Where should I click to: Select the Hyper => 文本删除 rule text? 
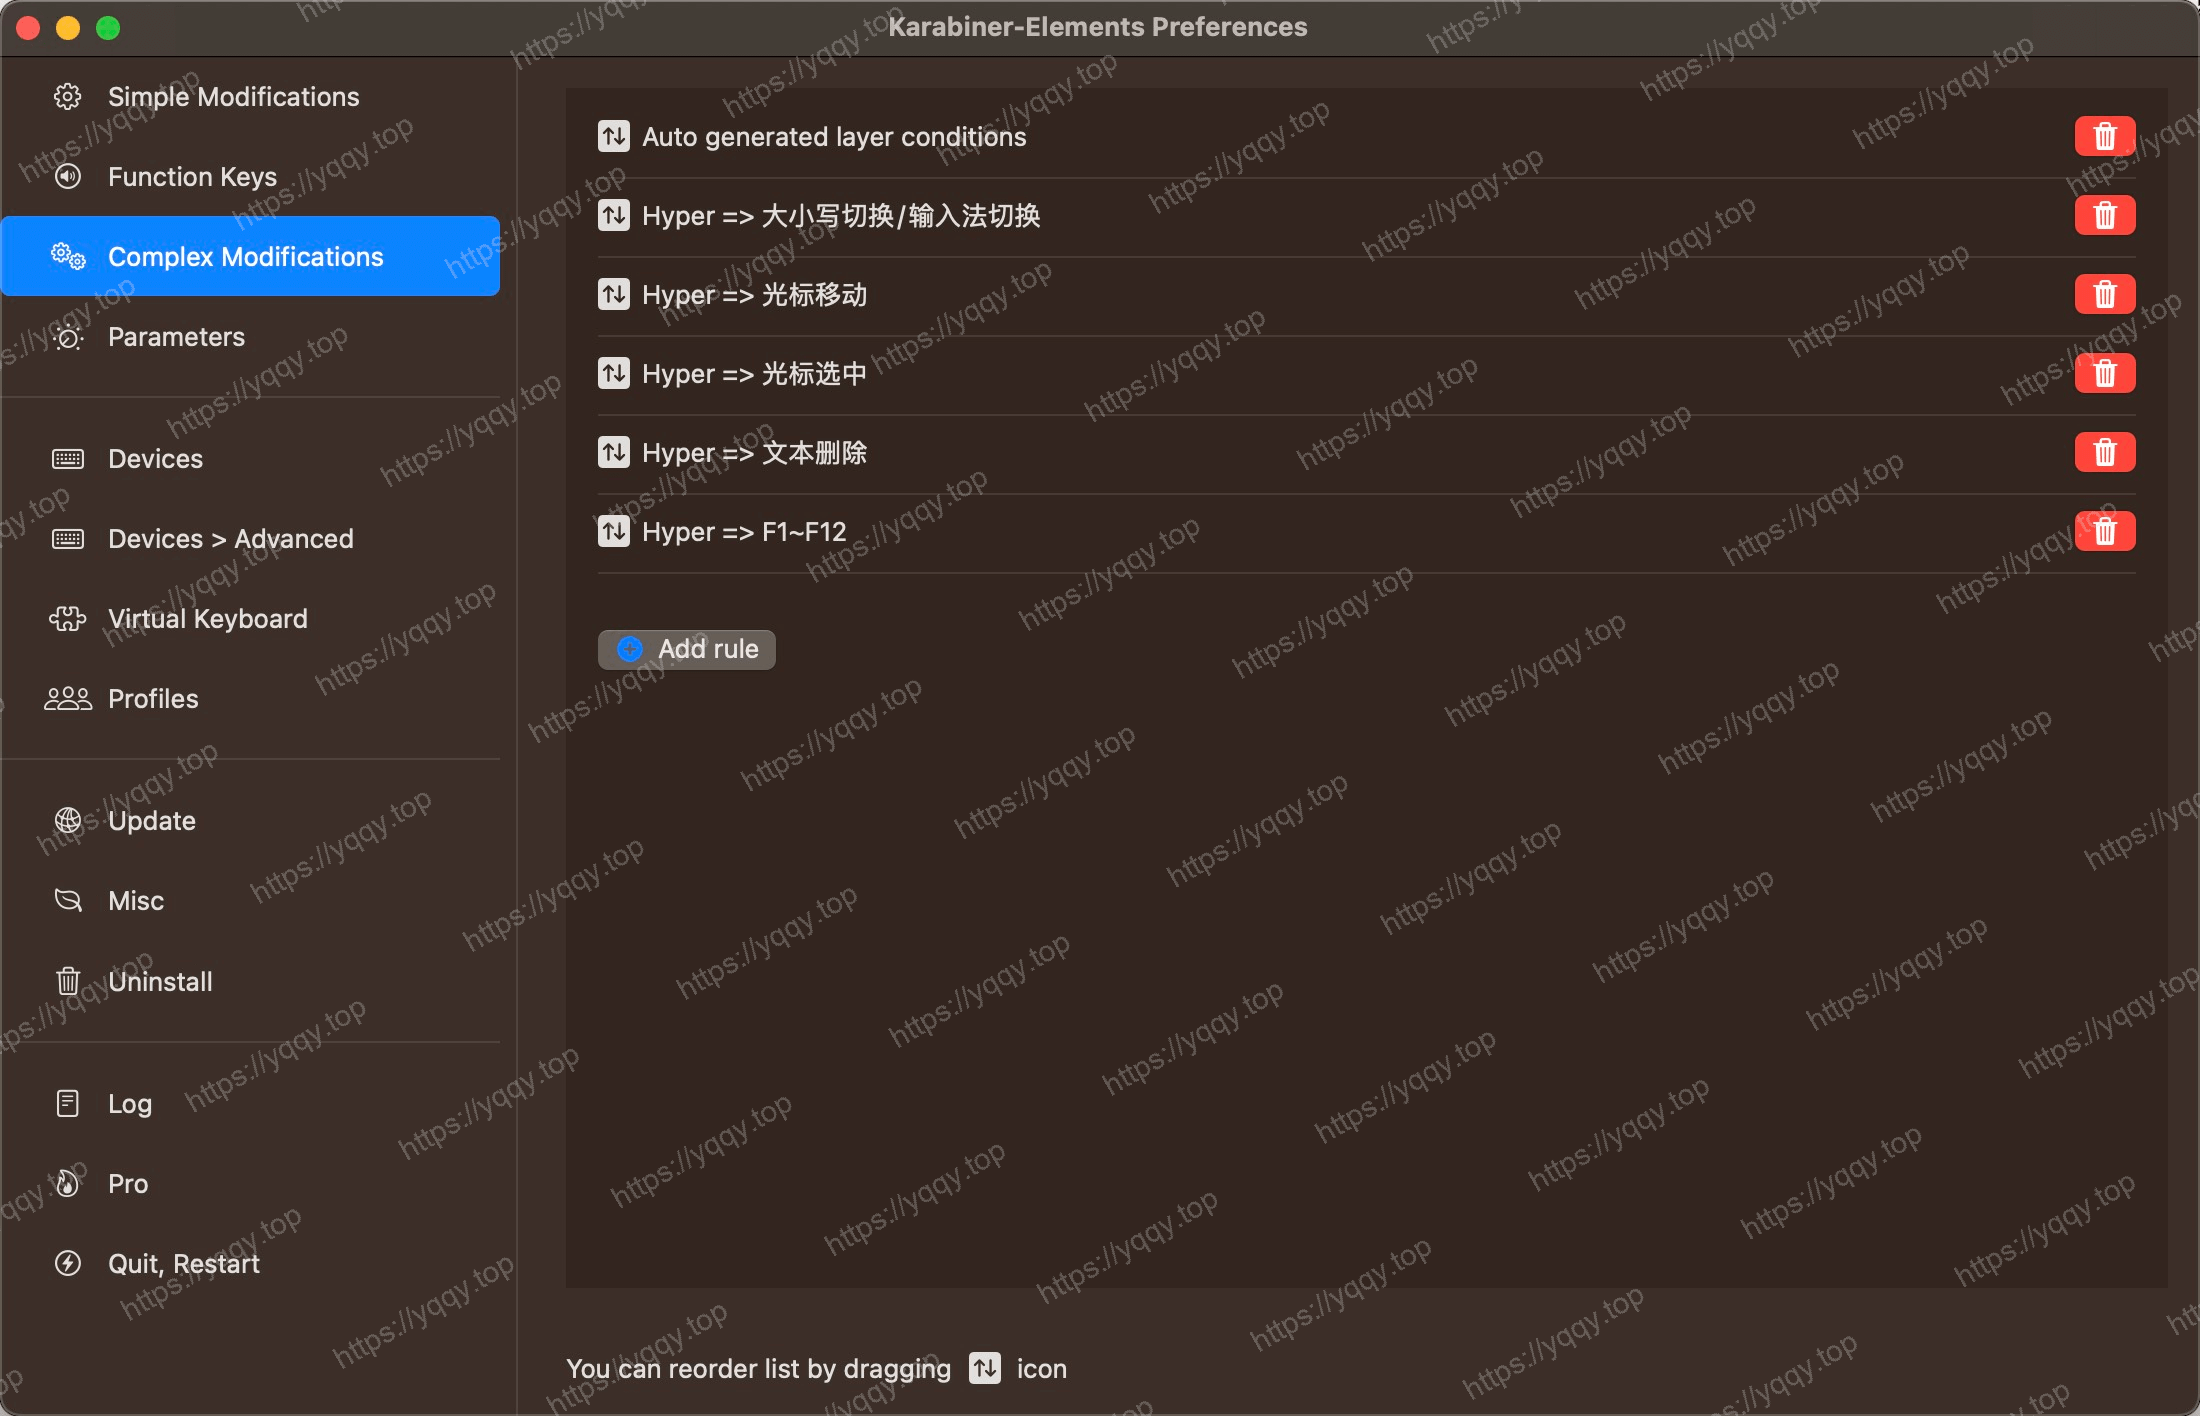[x=754, y=452]
